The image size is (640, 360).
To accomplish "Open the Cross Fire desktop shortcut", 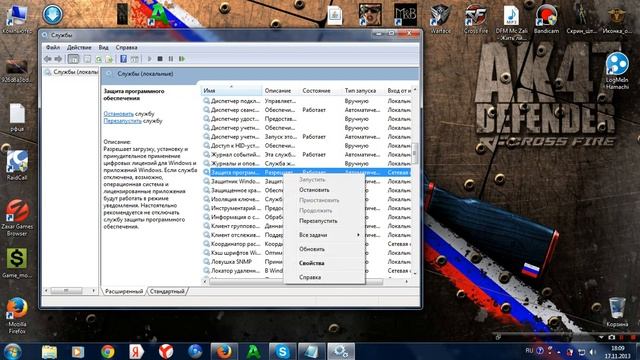I will pos(476,19).
